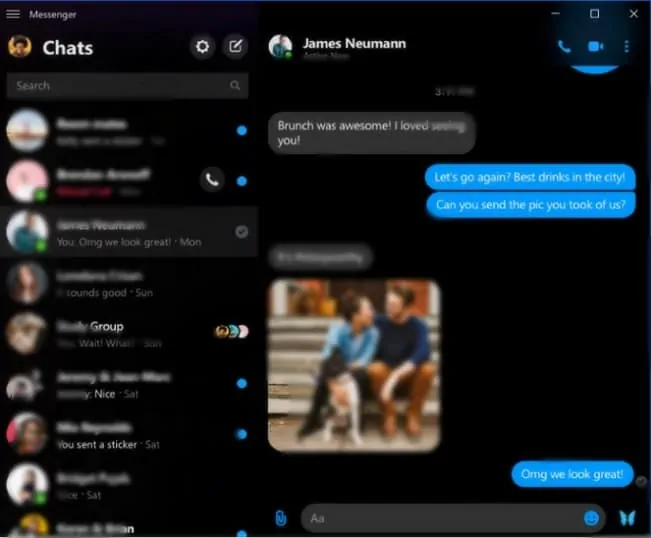
Task: Open the 'You sent a sticker' conversation
Action: click(127, 435)
